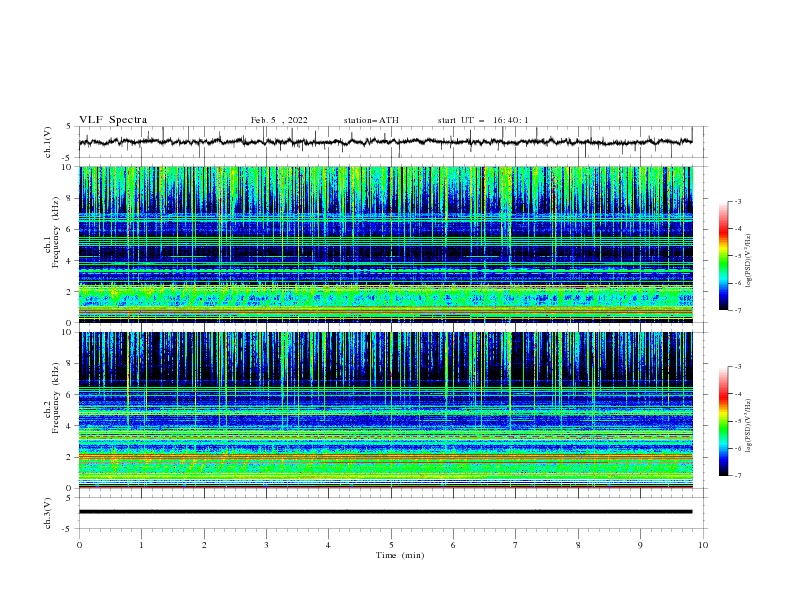This screenshot has height=612, width=792.
Task: Click the "ch.1(V)" waveform axis label
Action: (x=48, y=142)
